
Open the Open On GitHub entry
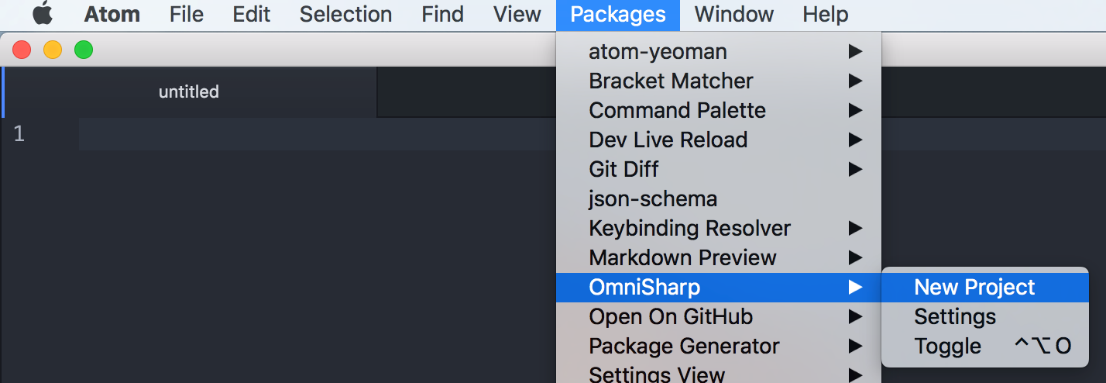[718, 317]
